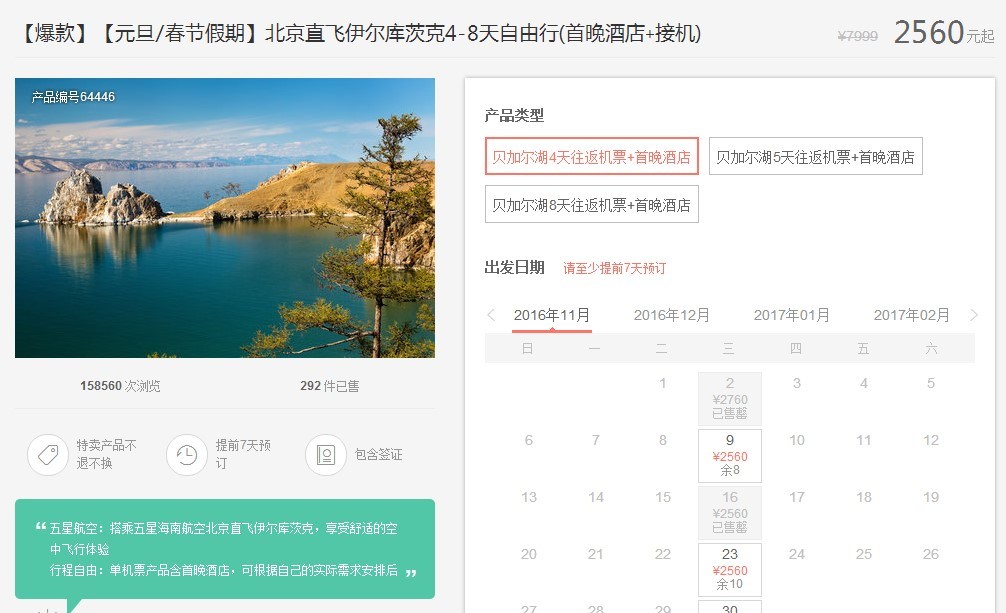Click the 产品编号64446 label on photo
Screen dimensions: 1006x613
pyautogui.click(x=73, y=97)
